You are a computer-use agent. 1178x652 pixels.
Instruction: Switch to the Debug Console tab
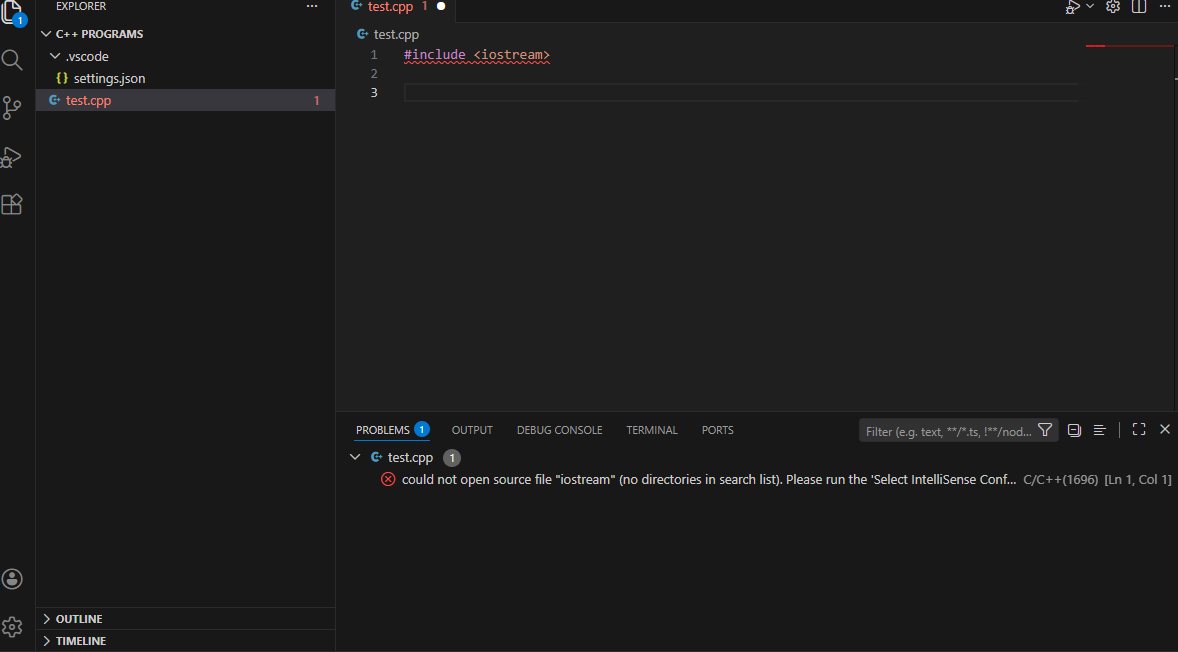click(x=559, y=430)
